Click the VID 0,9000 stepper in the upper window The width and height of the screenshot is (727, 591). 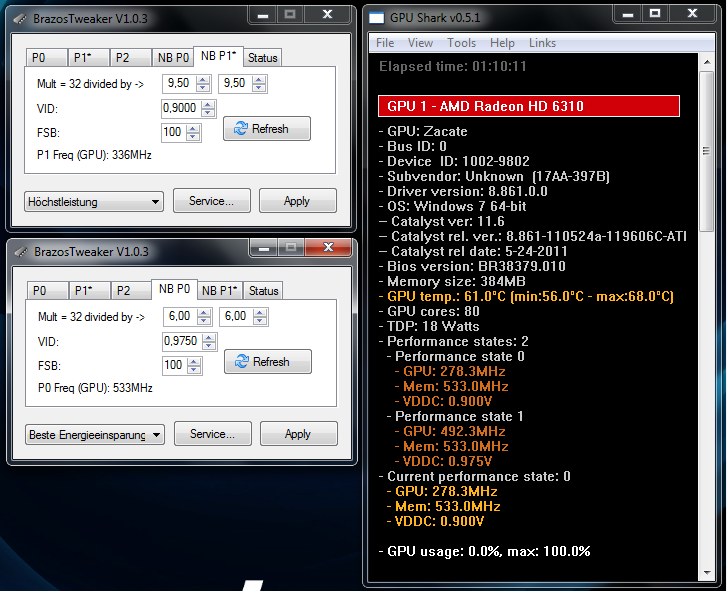click(208, 108)
